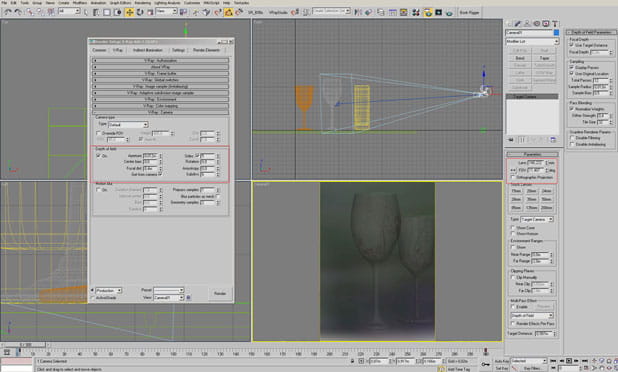Image resolution: width=618 pixels, height=372 pixels.
Task: Open the Modify command panel tab
Action: (518, 24)
